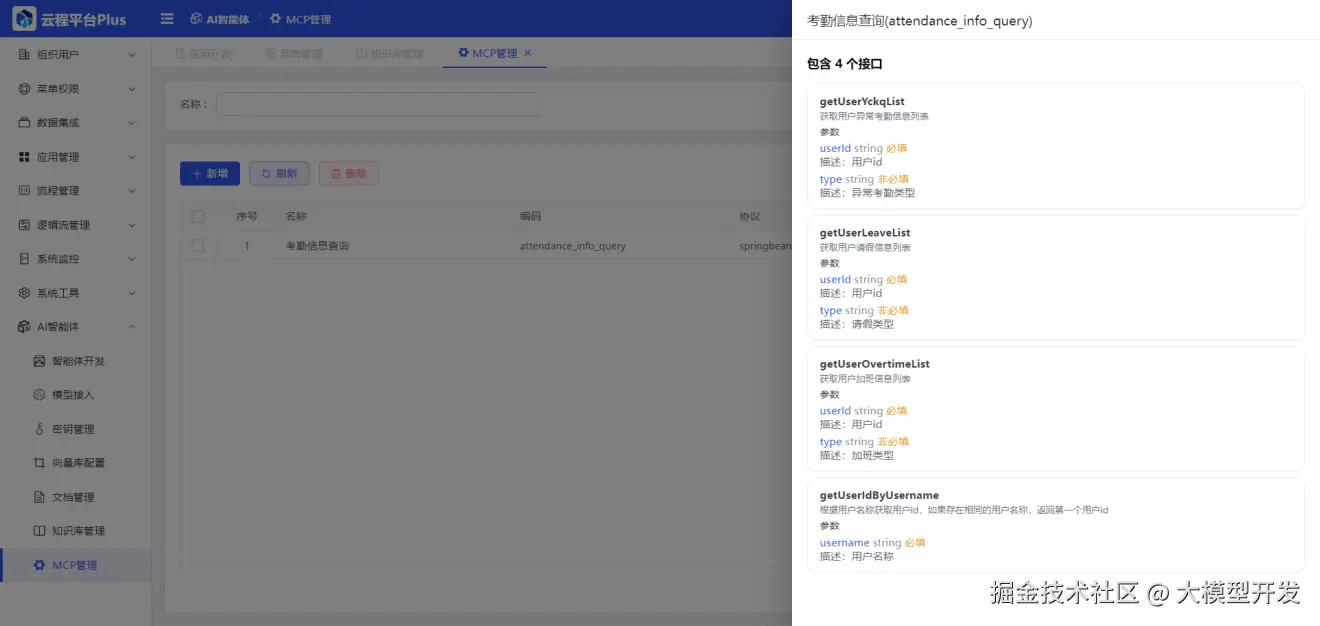Tick the checkbox for row 考勤信息查询
The image size is (1320, 626).
(x=198, y=245)
